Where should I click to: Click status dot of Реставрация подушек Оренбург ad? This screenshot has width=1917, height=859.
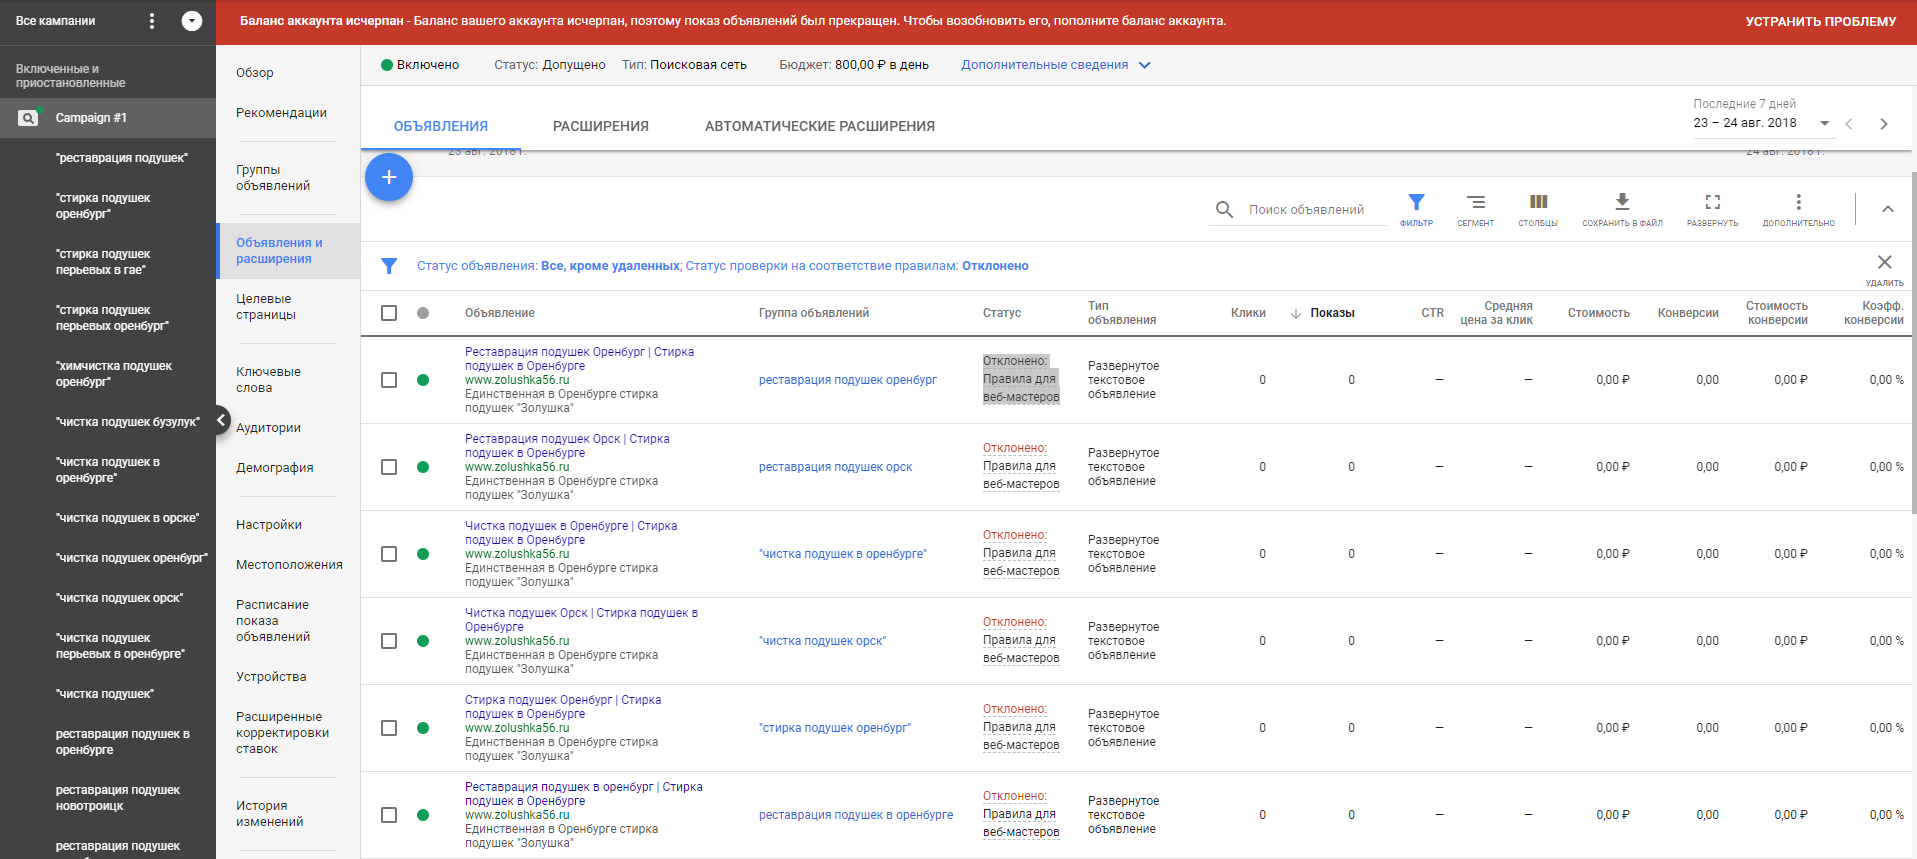pos(423,380)
